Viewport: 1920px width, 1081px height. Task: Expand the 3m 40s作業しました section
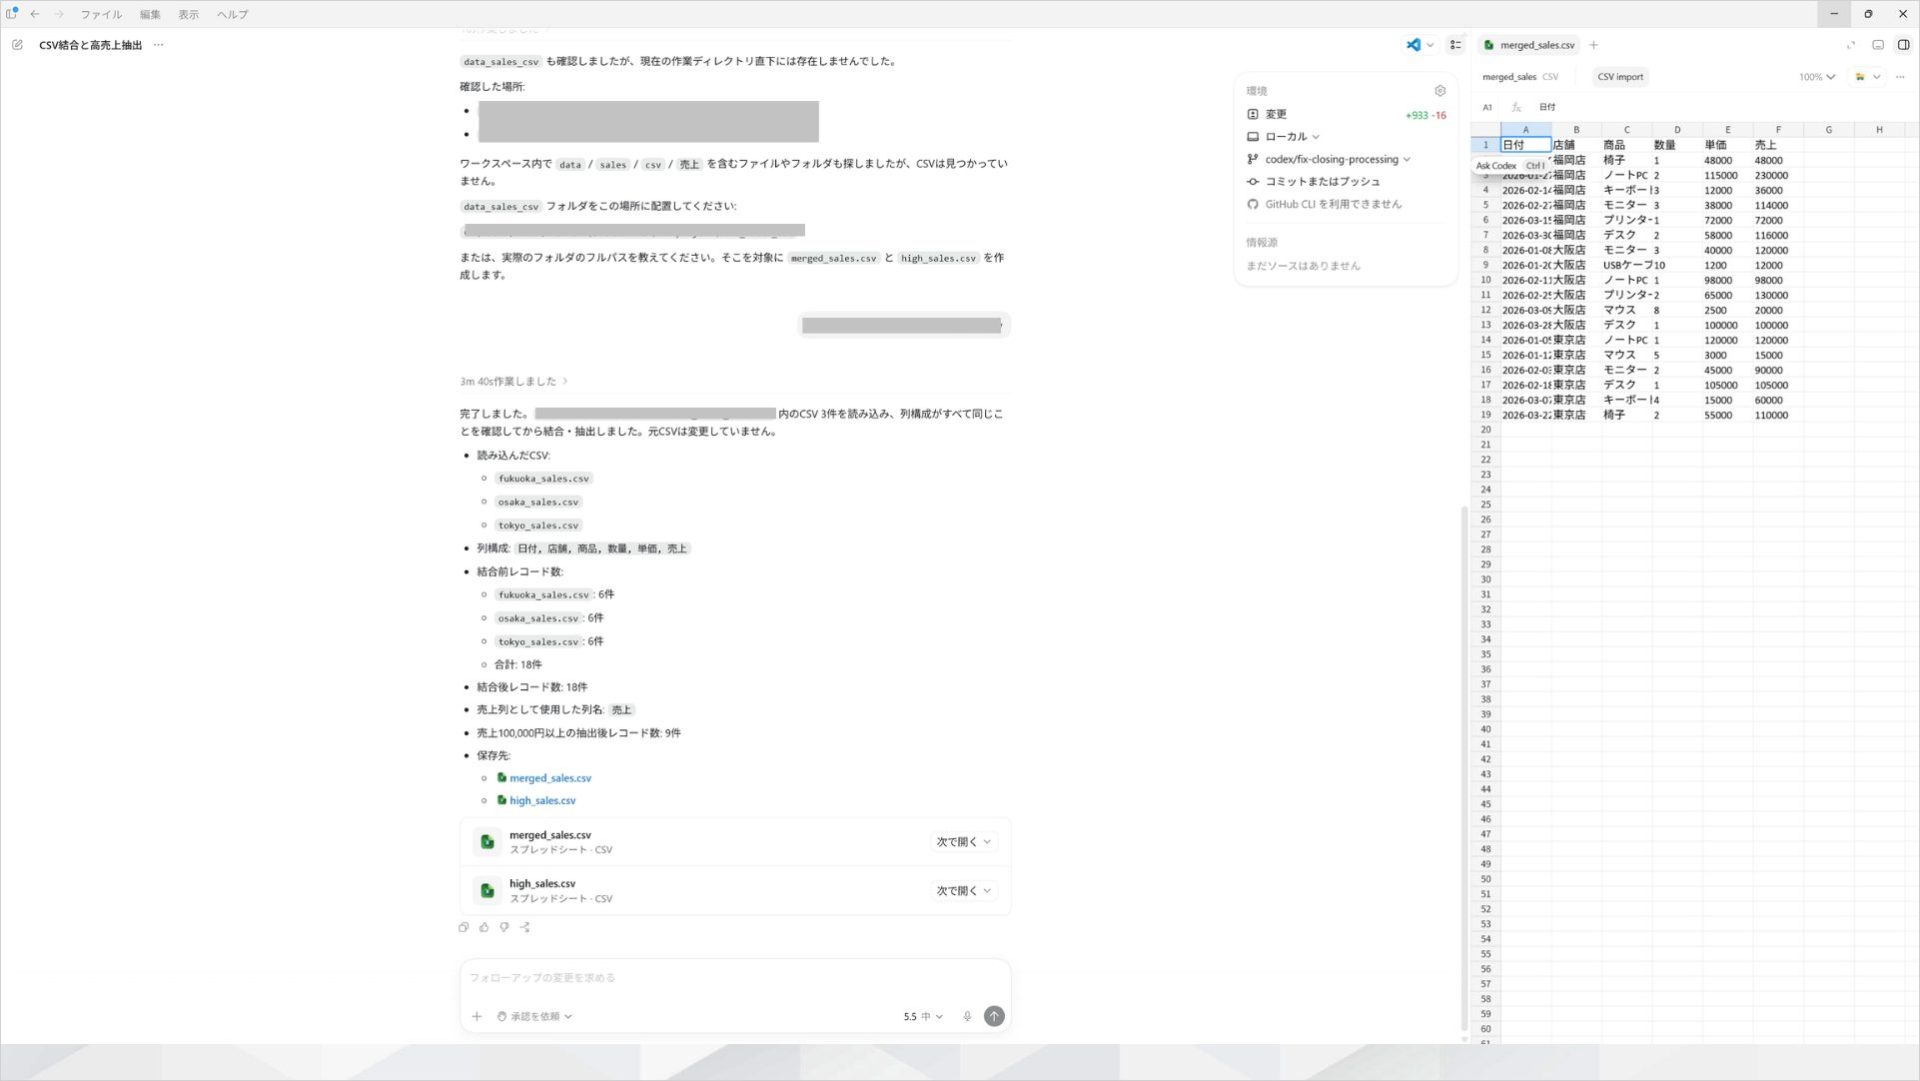(514, 381)
